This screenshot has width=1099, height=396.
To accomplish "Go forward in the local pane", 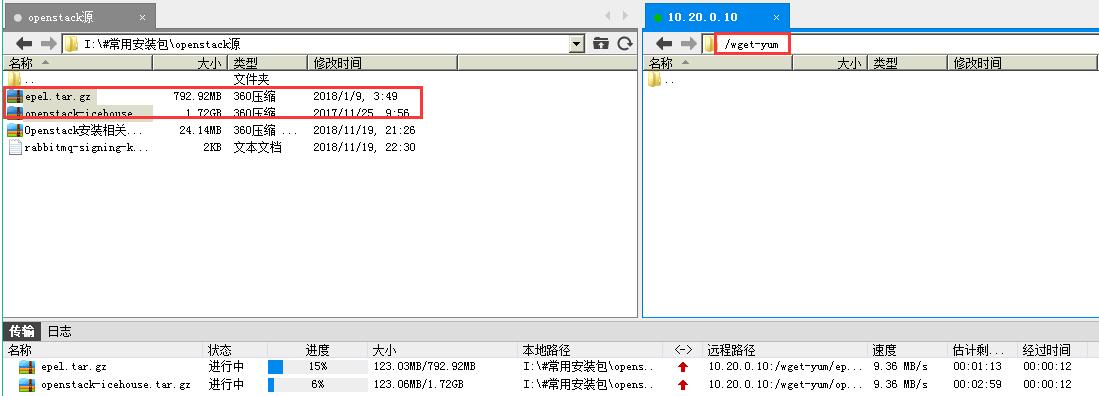I will [48, 43].
